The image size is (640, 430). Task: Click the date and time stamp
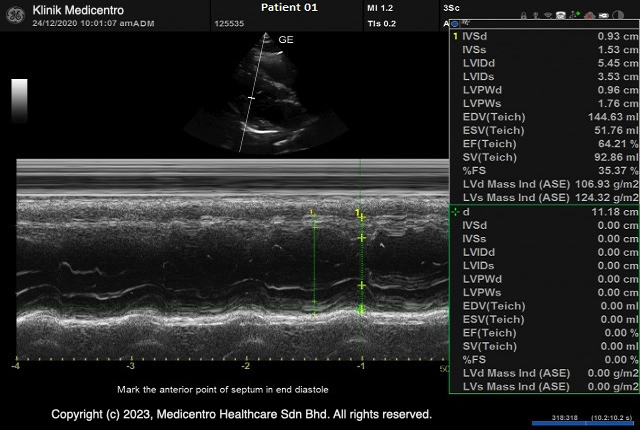93,23
